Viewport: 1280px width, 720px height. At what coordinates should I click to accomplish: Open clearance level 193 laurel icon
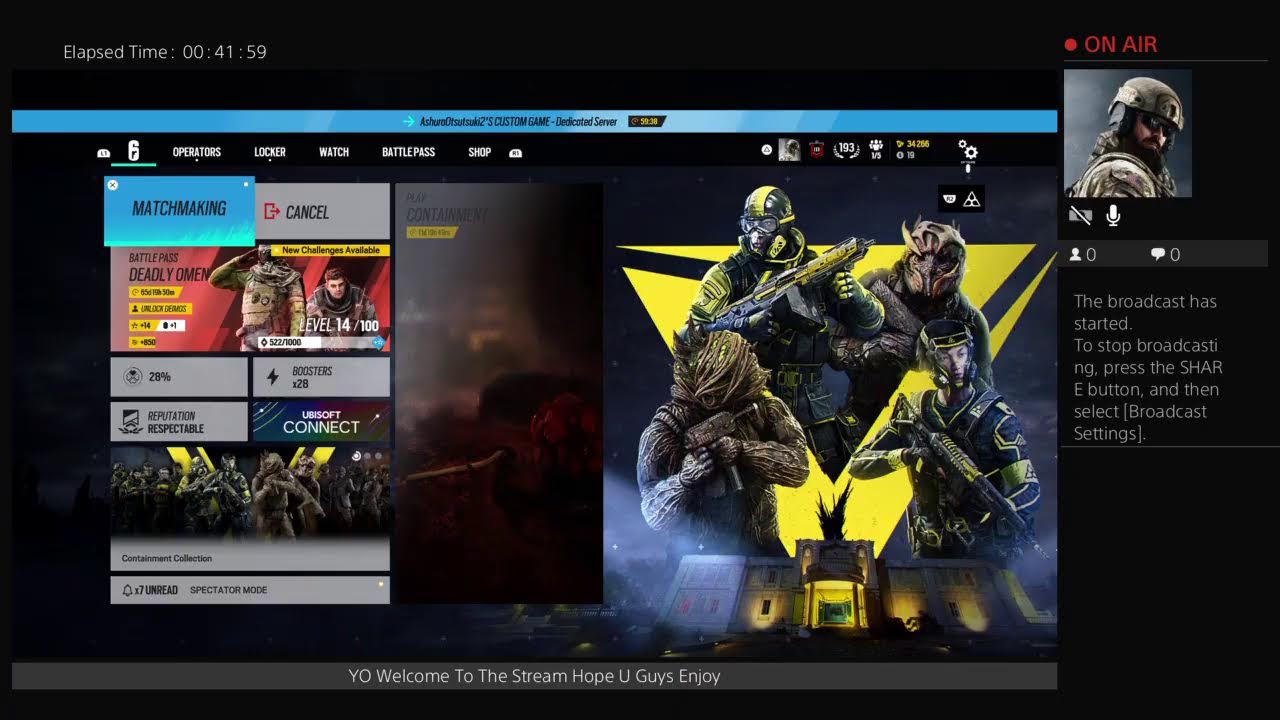coord(847,149)
